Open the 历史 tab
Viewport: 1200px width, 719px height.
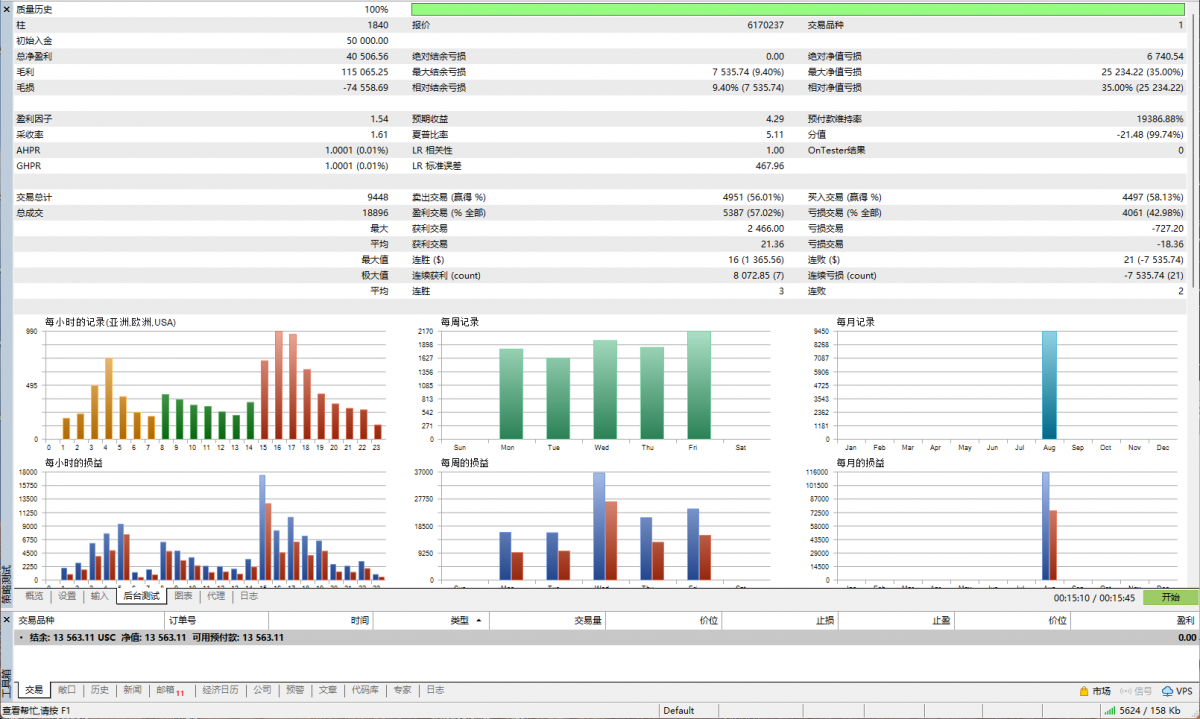pyautogui.click(x=100, y=690)
